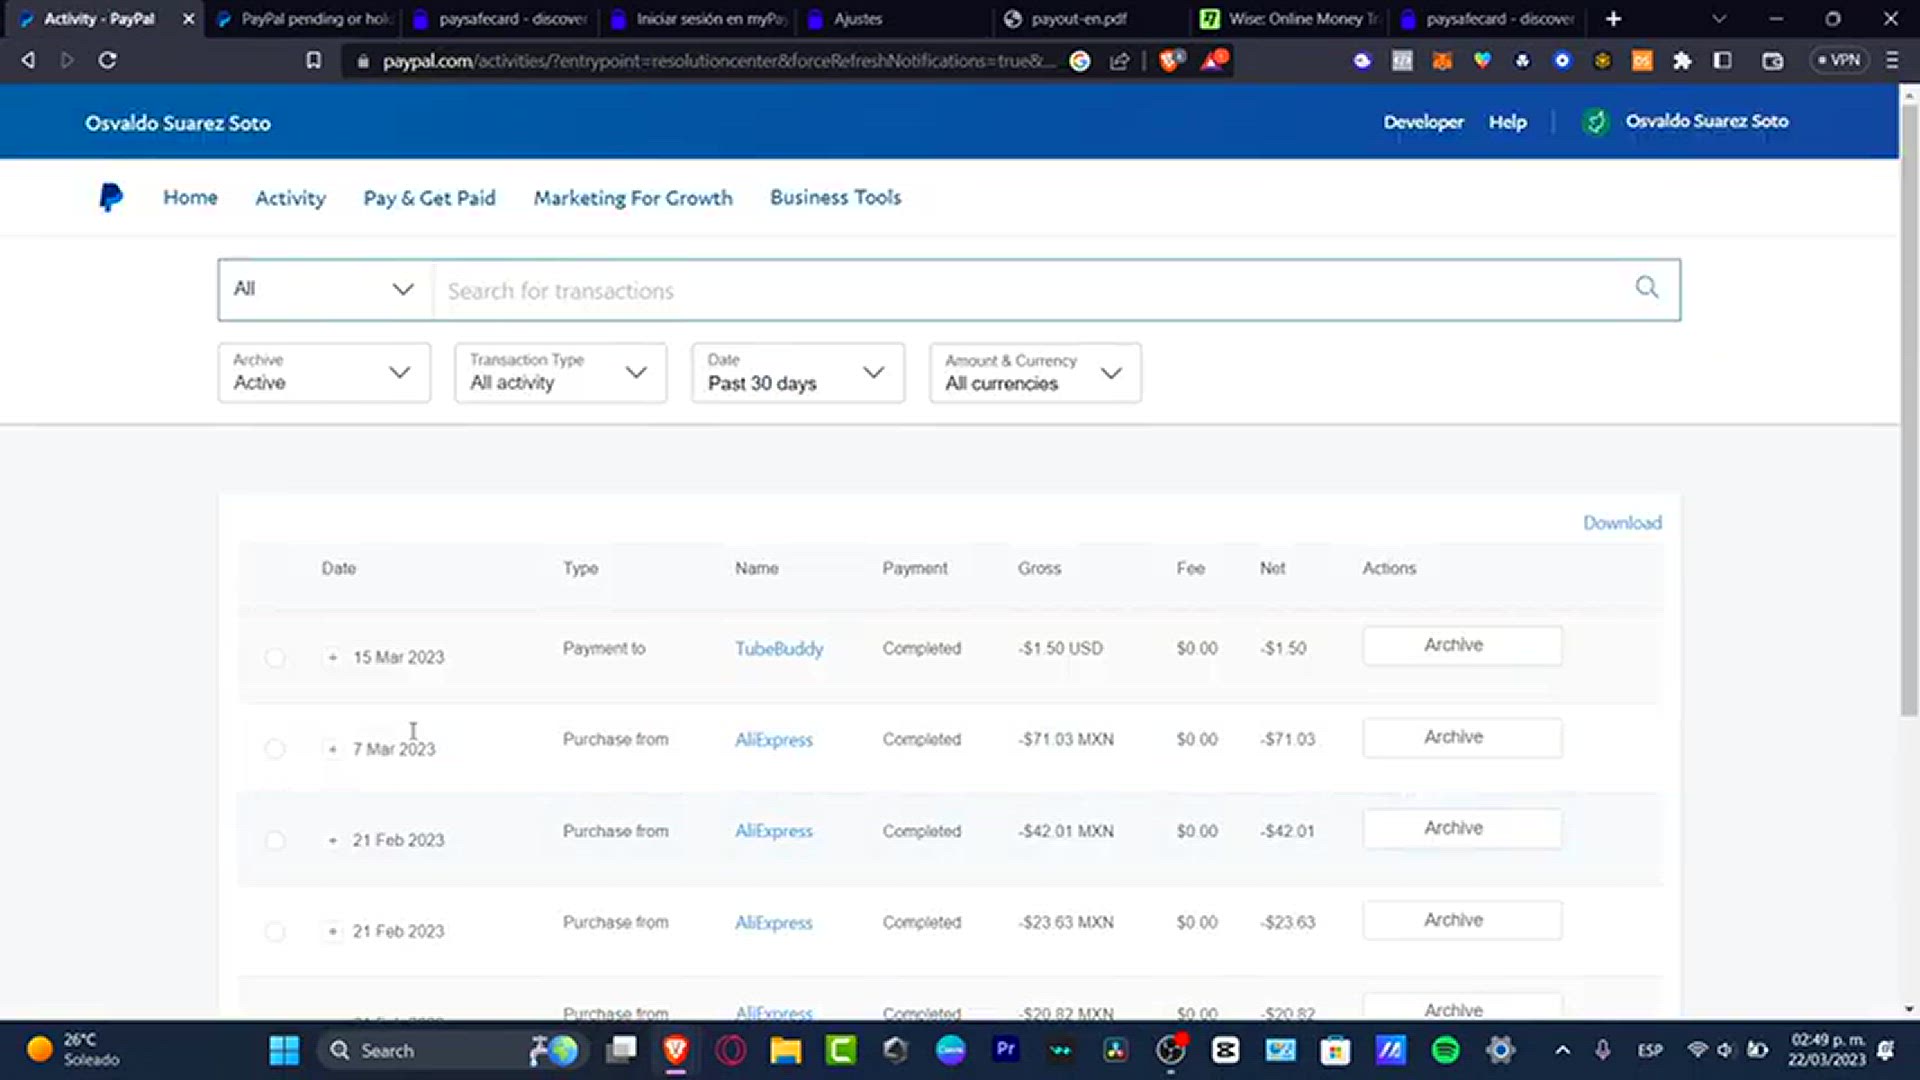
Task: Click the Download link
Action: [1622, 522]
